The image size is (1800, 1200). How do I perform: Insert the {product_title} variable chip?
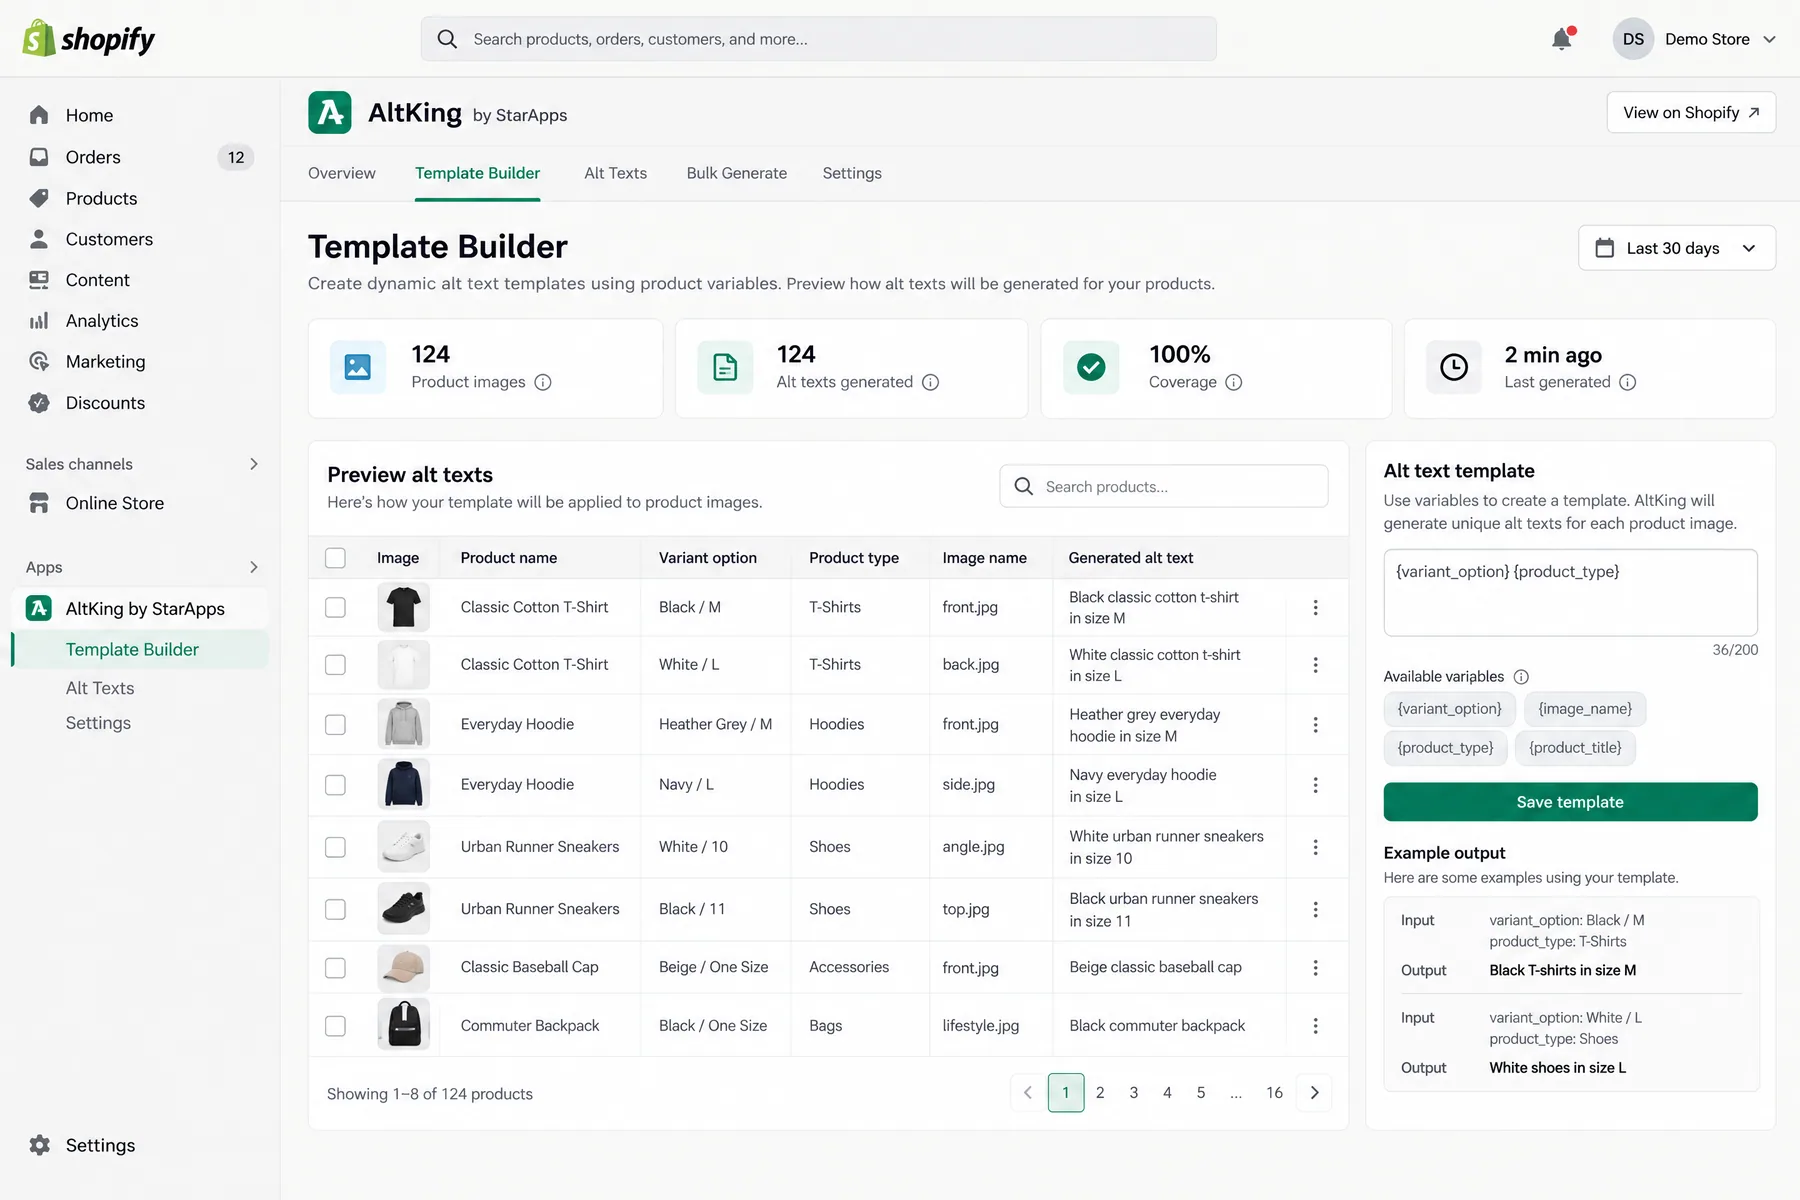[x=1575, y=748]
